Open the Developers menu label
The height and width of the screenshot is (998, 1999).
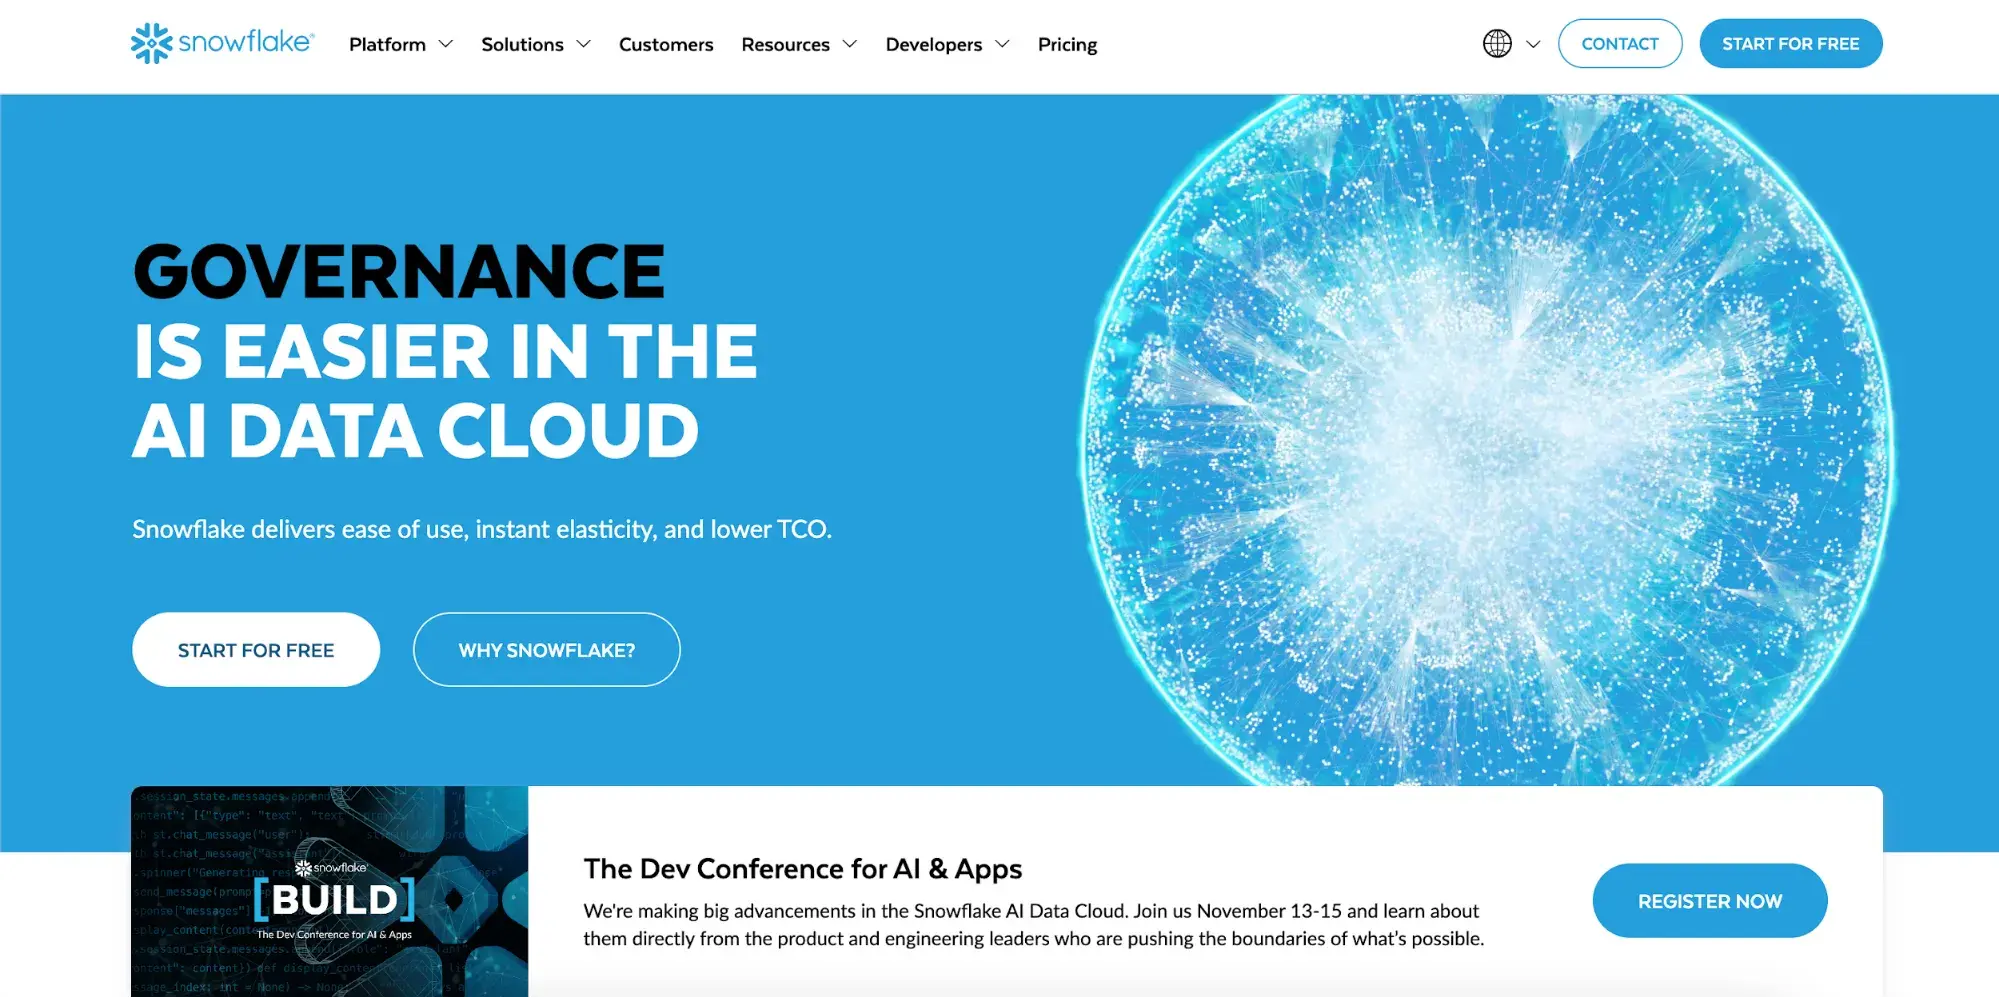(x=933, y=44)
